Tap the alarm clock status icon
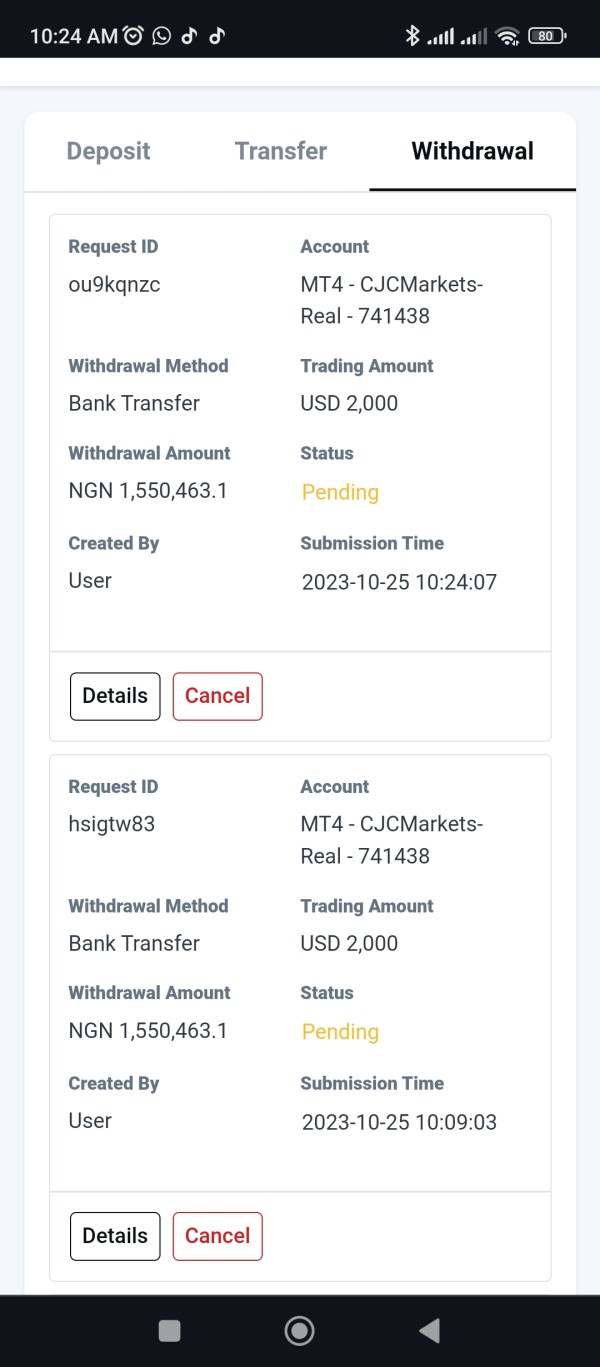Screen dimensions: 600x1367 (x=134, y=36)
